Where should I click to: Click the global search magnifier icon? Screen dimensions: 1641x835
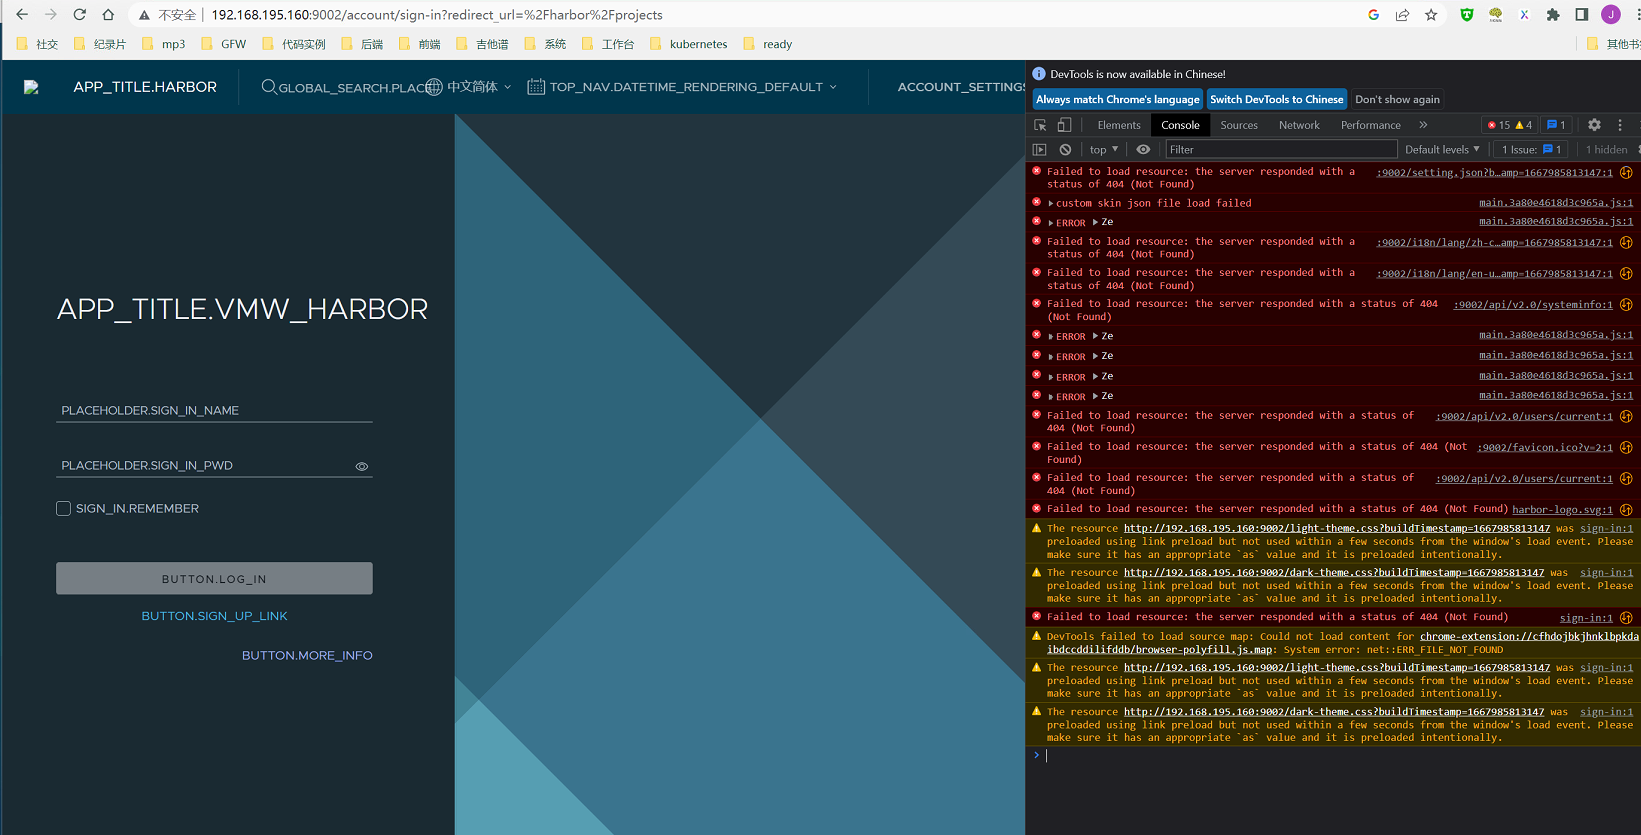point(269,87)
